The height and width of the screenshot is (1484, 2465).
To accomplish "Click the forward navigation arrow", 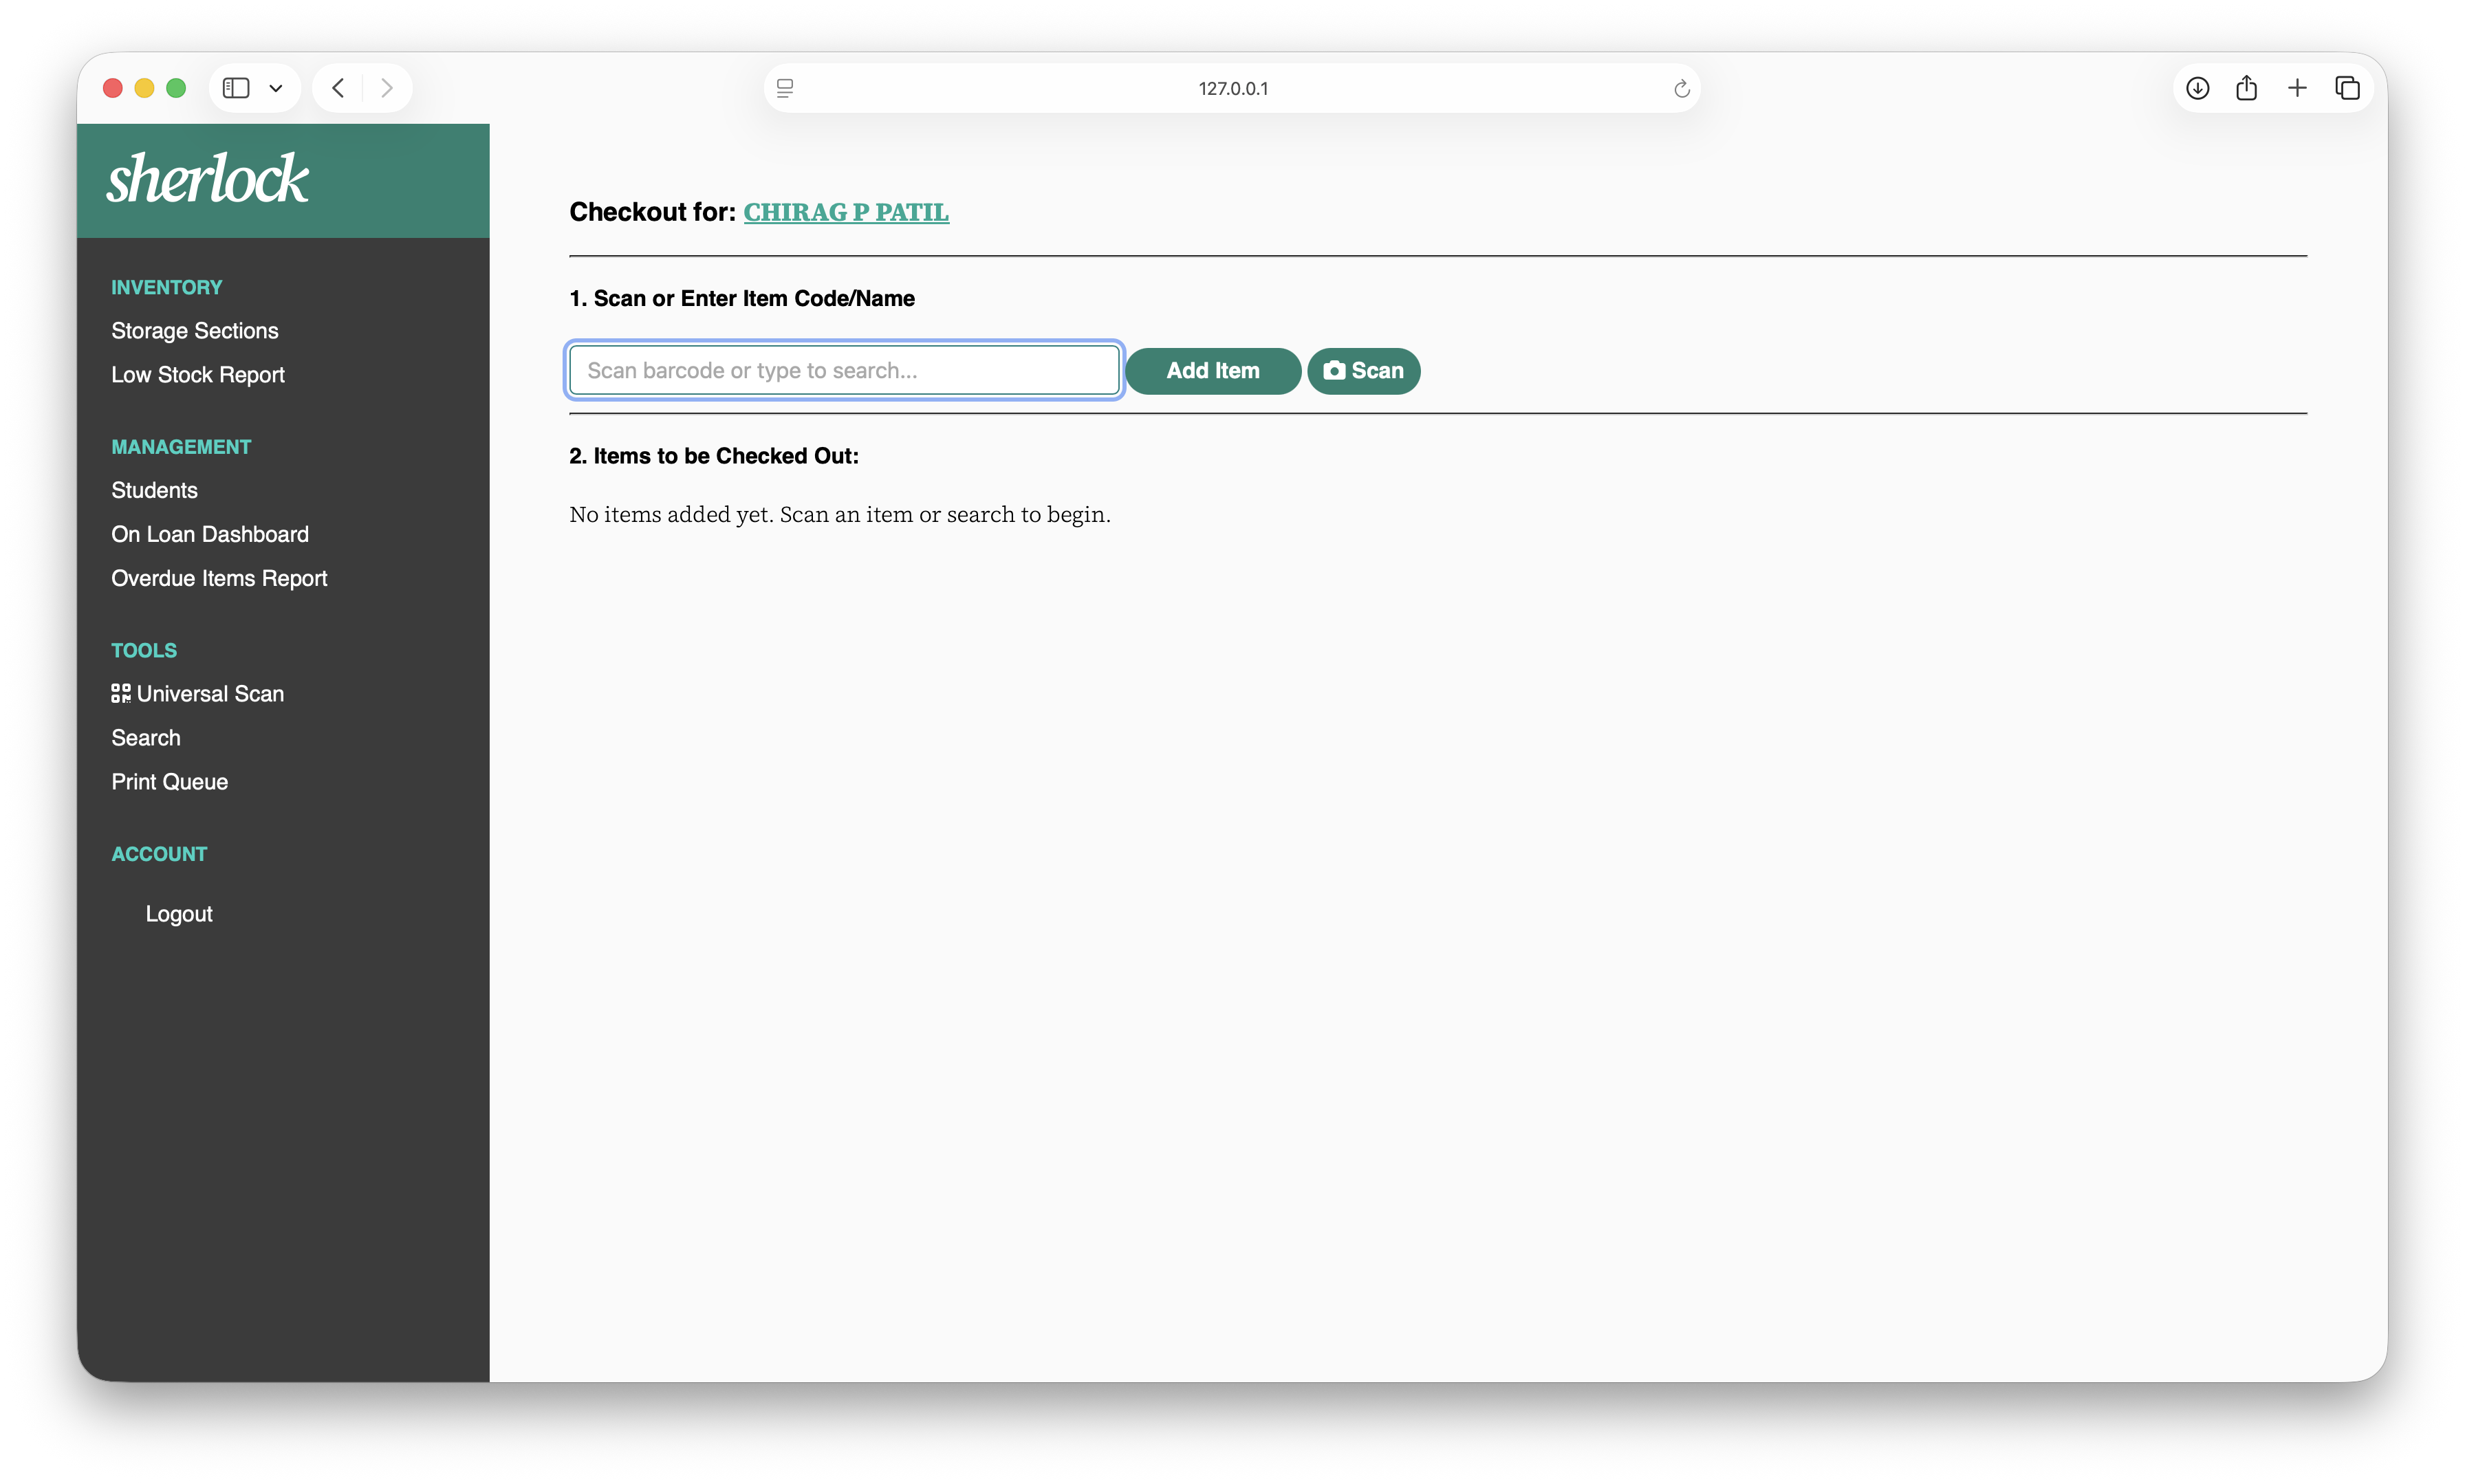I will click(387, 88).
